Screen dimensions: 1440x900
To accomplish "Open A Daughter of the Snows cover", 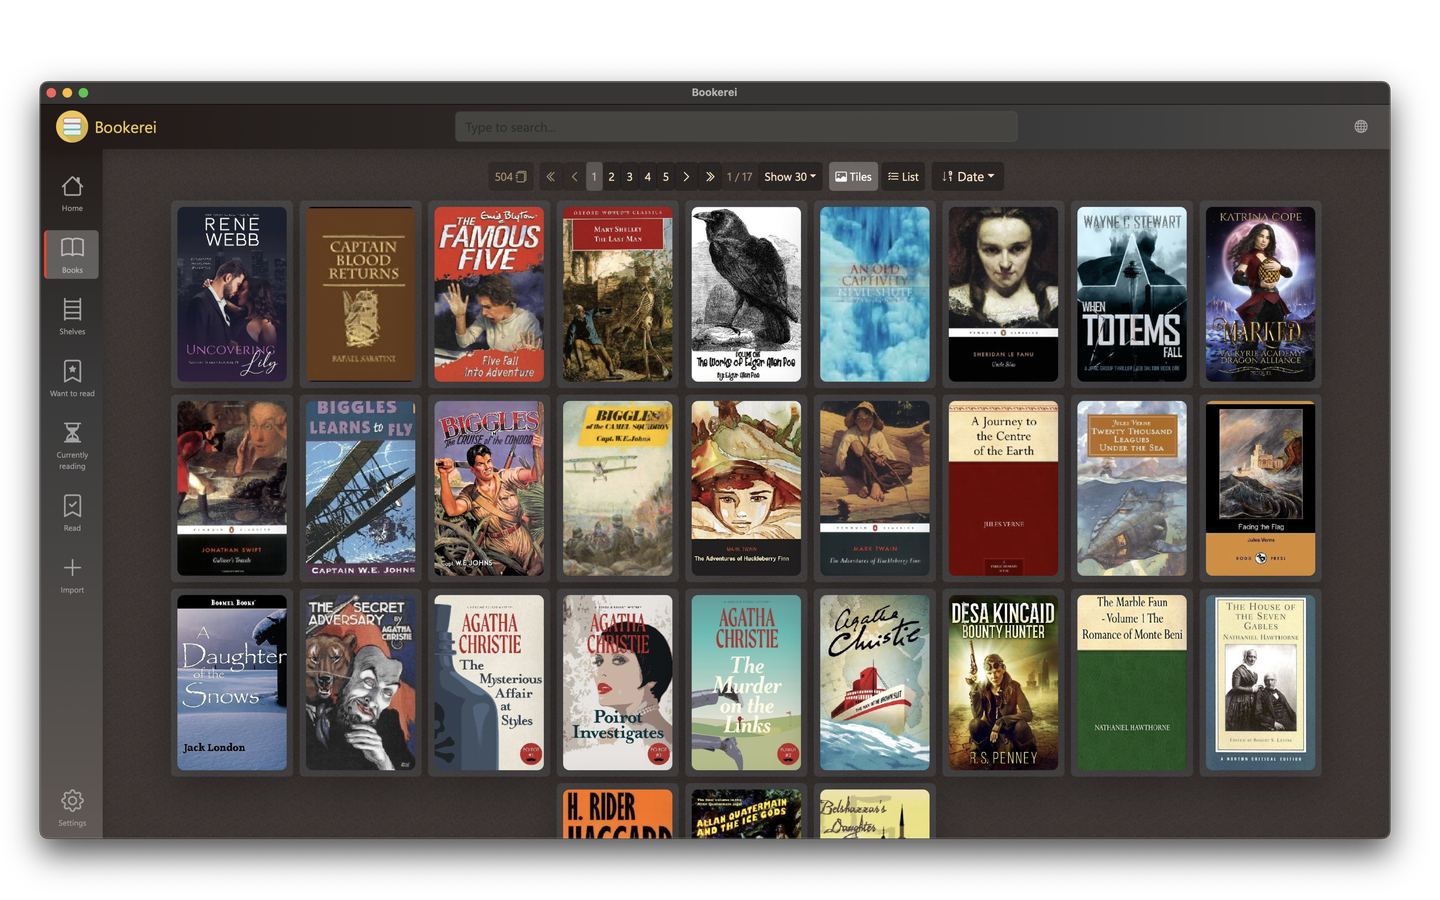I will 232,682.
